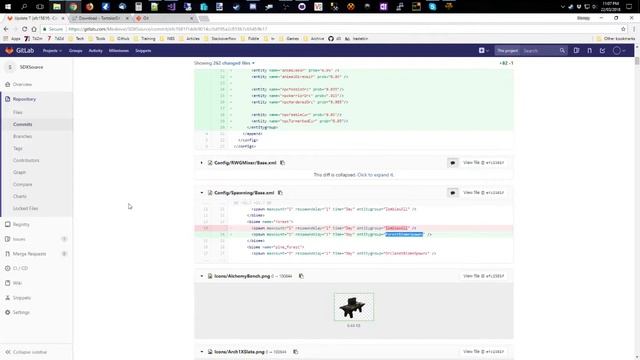Click the AlchemyBench image thumbnail
Viewport: 640px width, 360px height.
point(354,307)
